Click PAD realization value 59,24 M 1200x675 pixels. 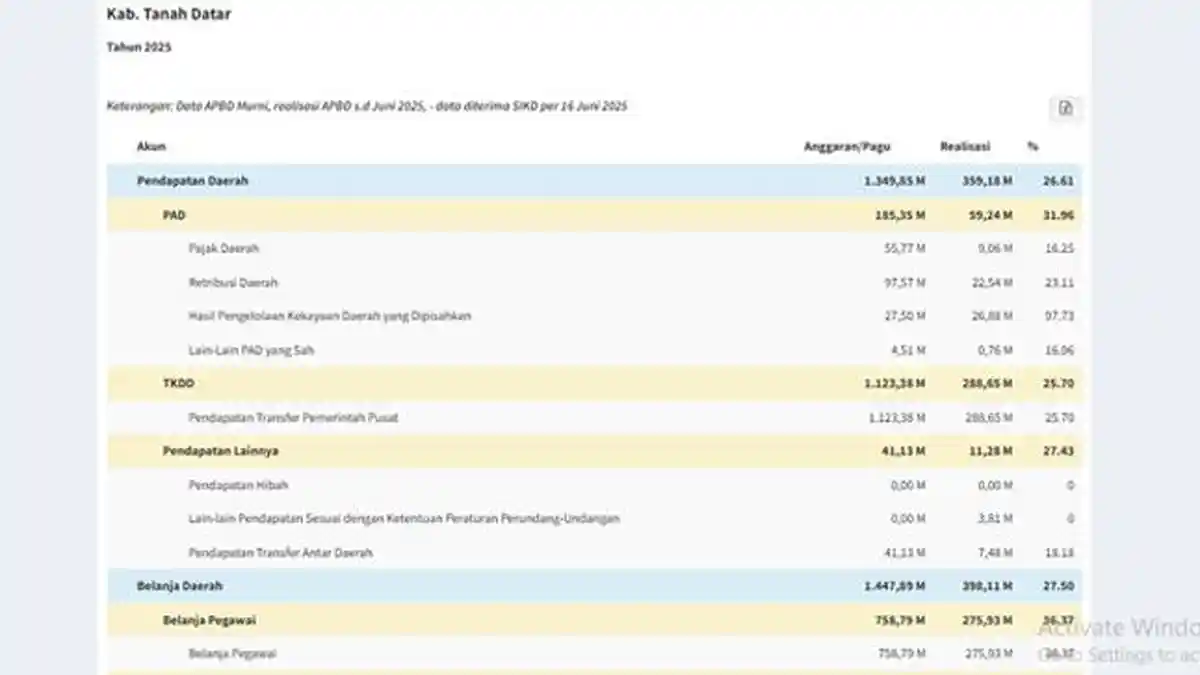pos(993,215)
